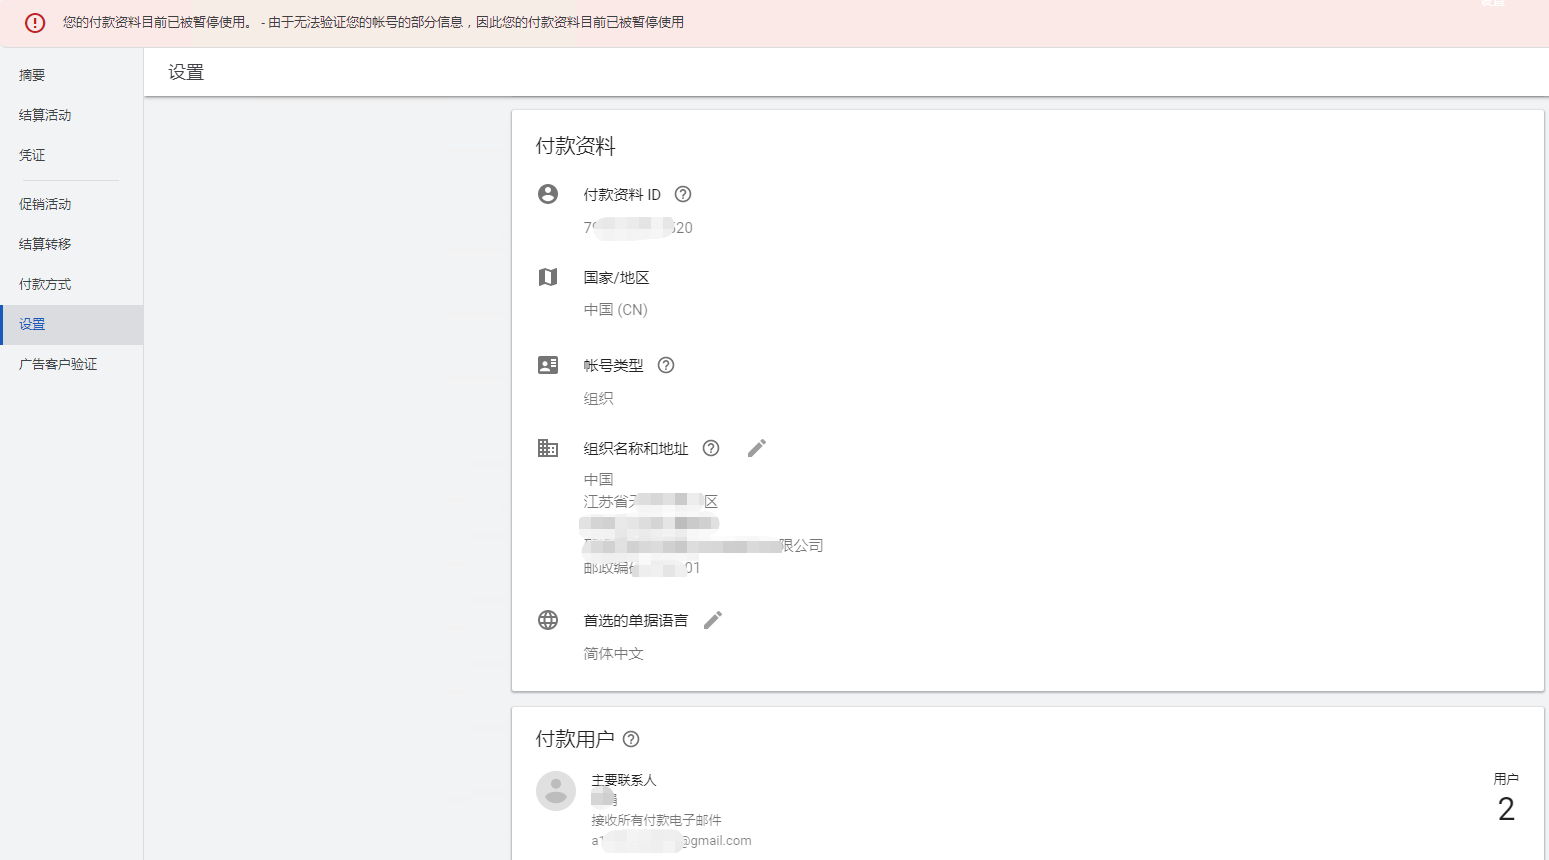Viewport: 1549px width, 860px height.
Task: Select 促销活动 in the sidebar
Action: click(72, 204)
